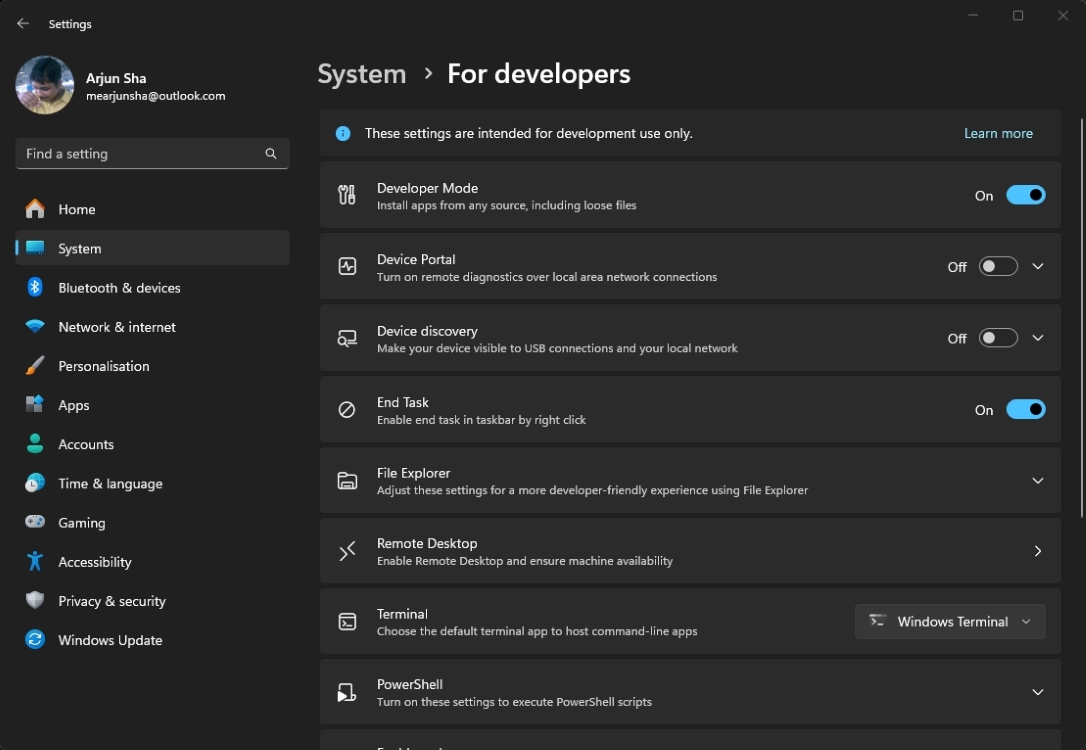Screen dimensions: 1086x750
Task: Enable the Device Portal switch
Action: [x=997, y=267]
